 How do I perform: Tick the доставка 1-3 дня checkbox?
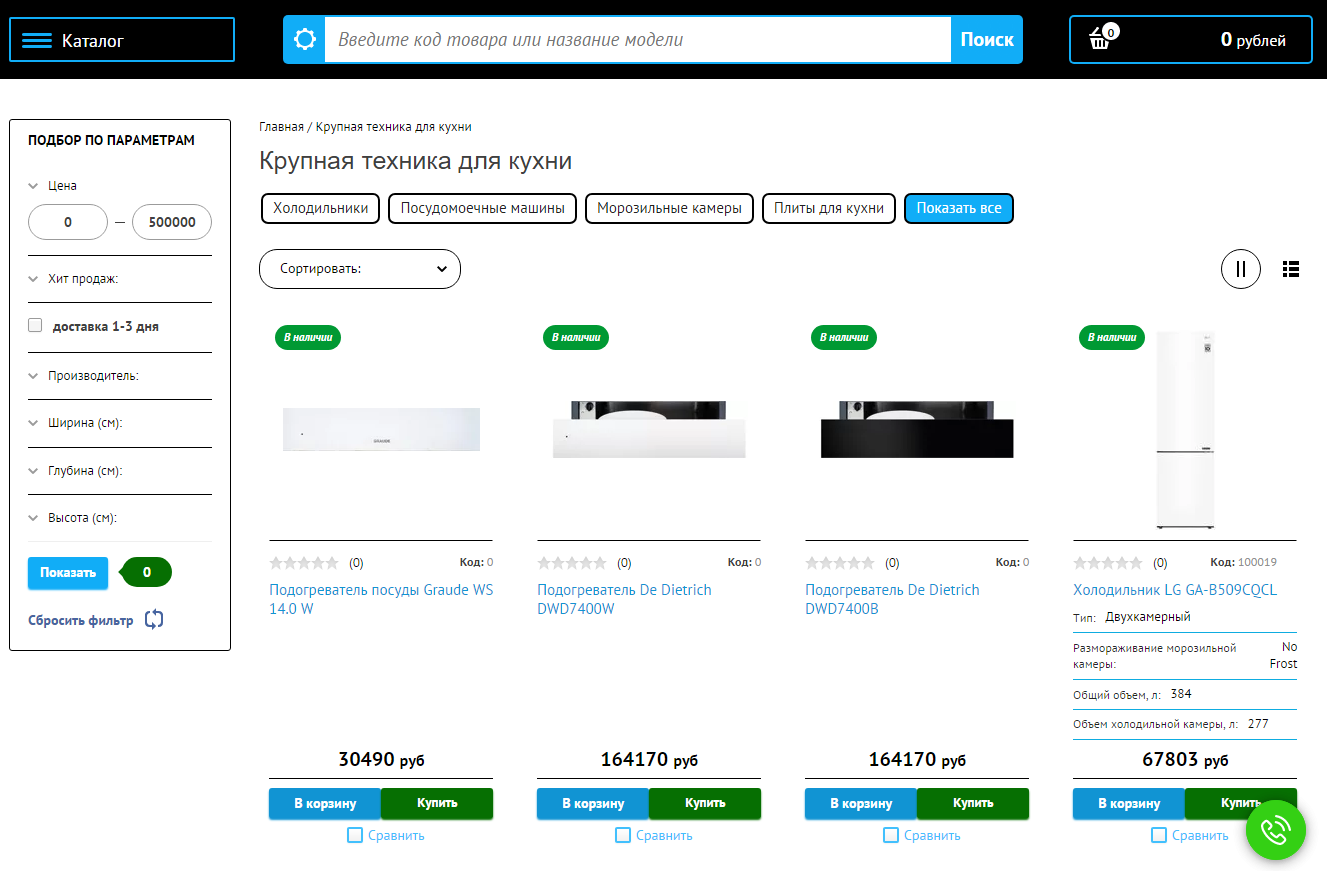(x=35, y=325)
